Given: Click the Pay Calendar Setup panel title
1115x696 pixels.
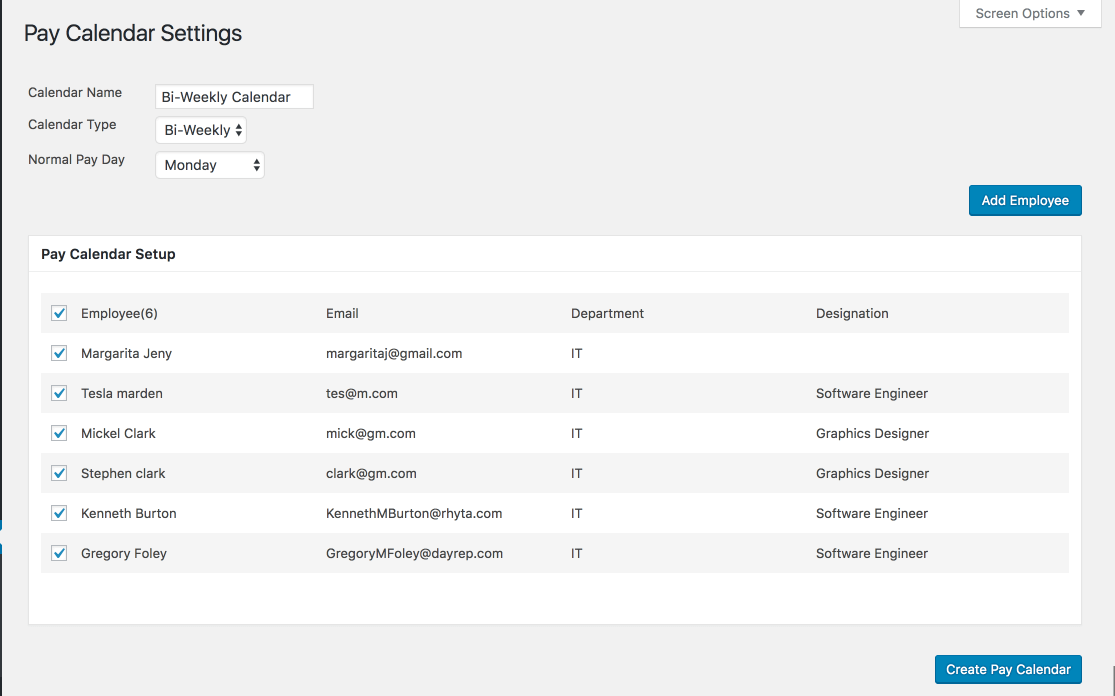Looking at the screenshot, I should point(108,254).
